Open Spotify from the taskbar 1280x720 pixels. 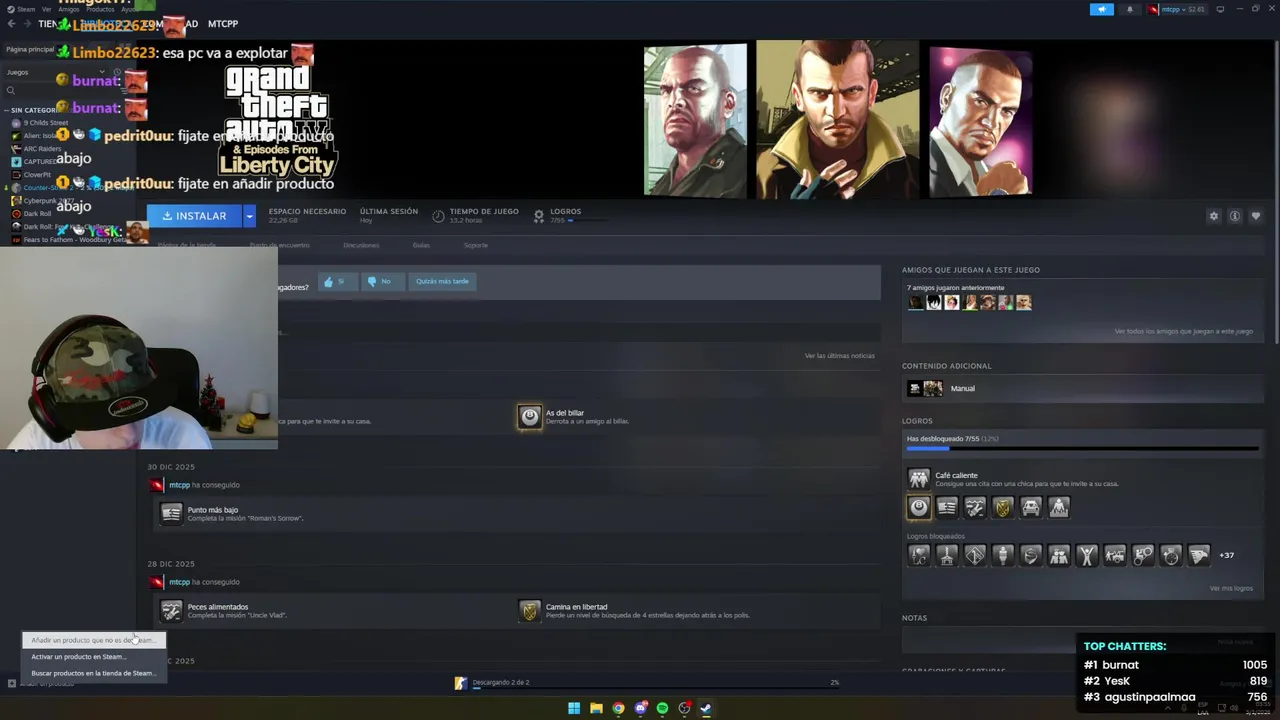(662, 708)
